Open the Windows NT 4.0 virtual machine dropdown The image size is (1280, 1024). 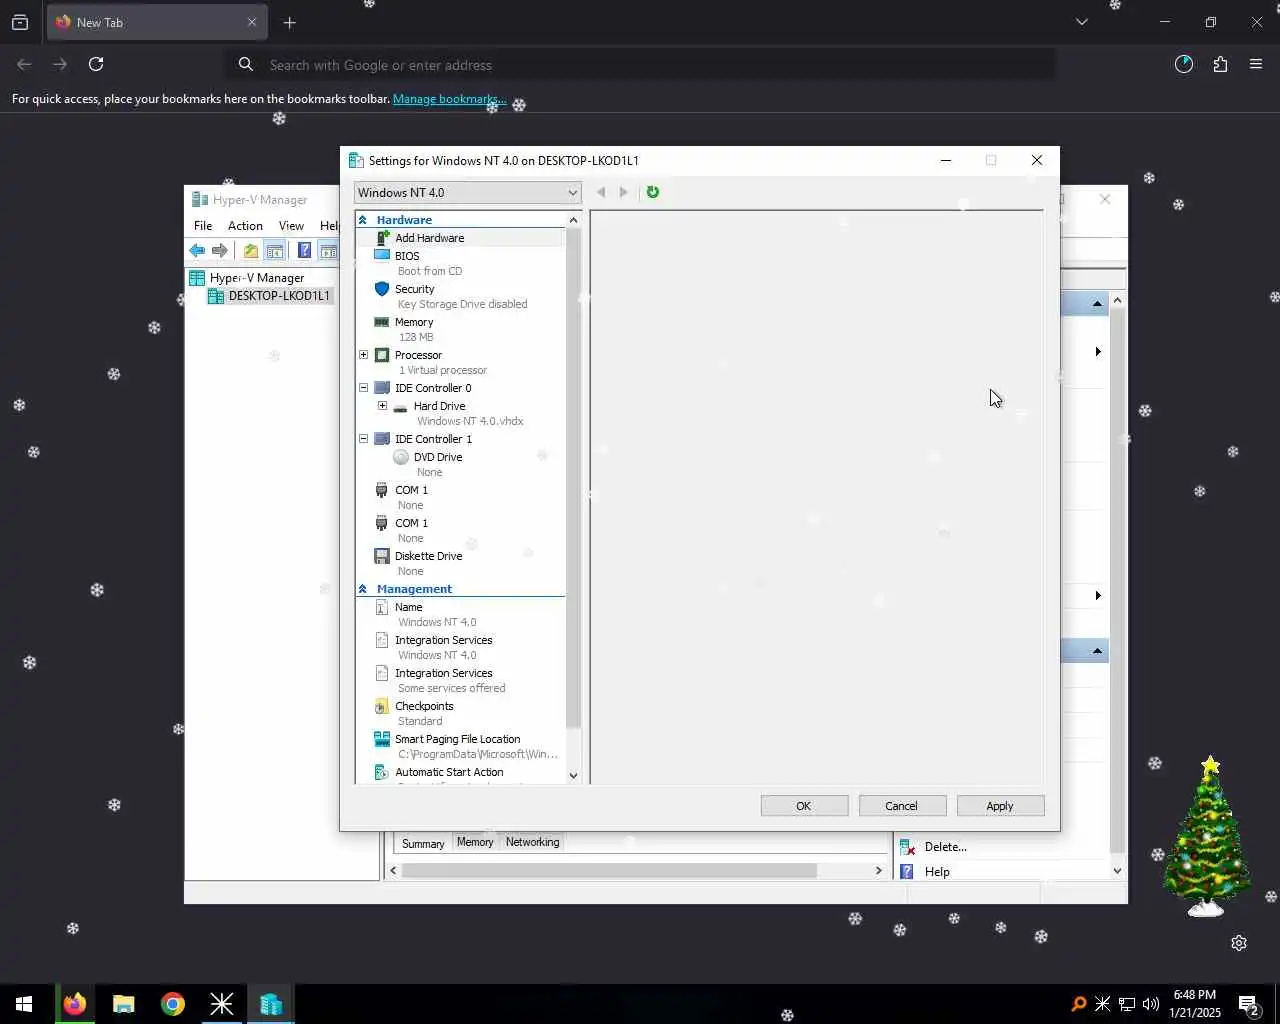click(x=468, y=193)
